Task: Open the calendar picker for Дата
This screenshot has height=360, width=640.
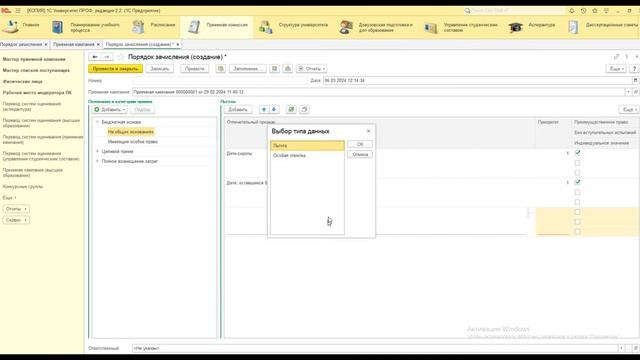Action: pos(636,80)
